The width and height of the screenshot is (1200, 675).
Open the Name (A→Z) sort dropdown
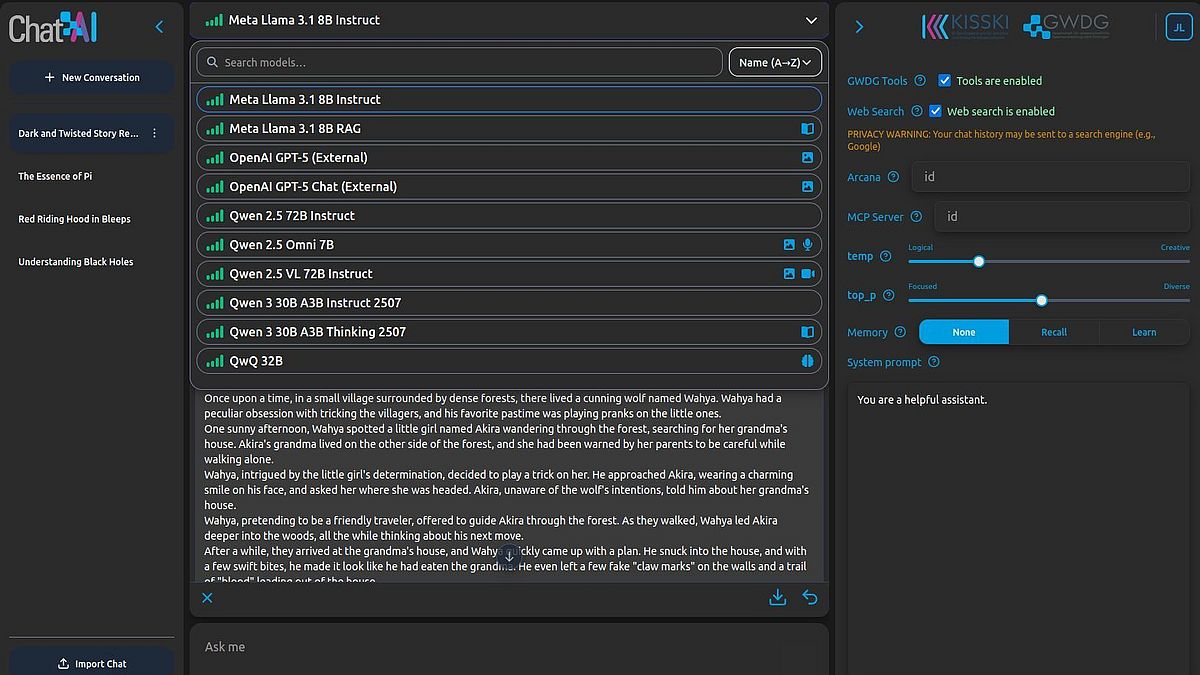776,62
